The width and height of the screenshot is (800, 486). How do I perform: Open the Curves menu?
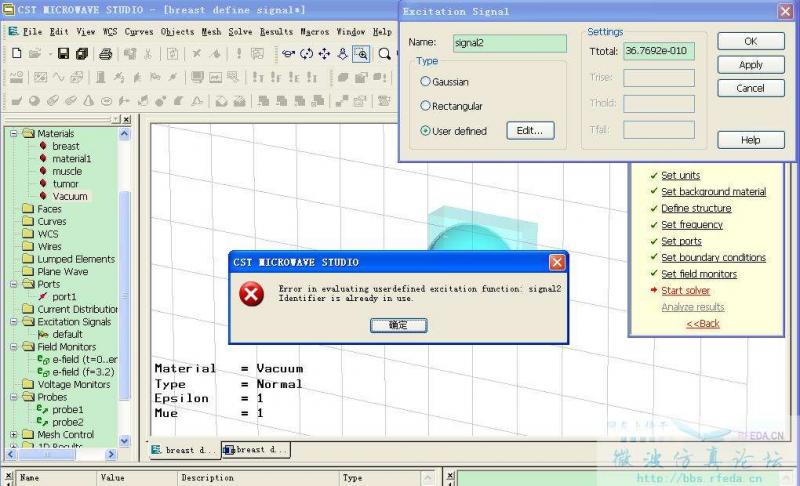(x=139, y=32)
